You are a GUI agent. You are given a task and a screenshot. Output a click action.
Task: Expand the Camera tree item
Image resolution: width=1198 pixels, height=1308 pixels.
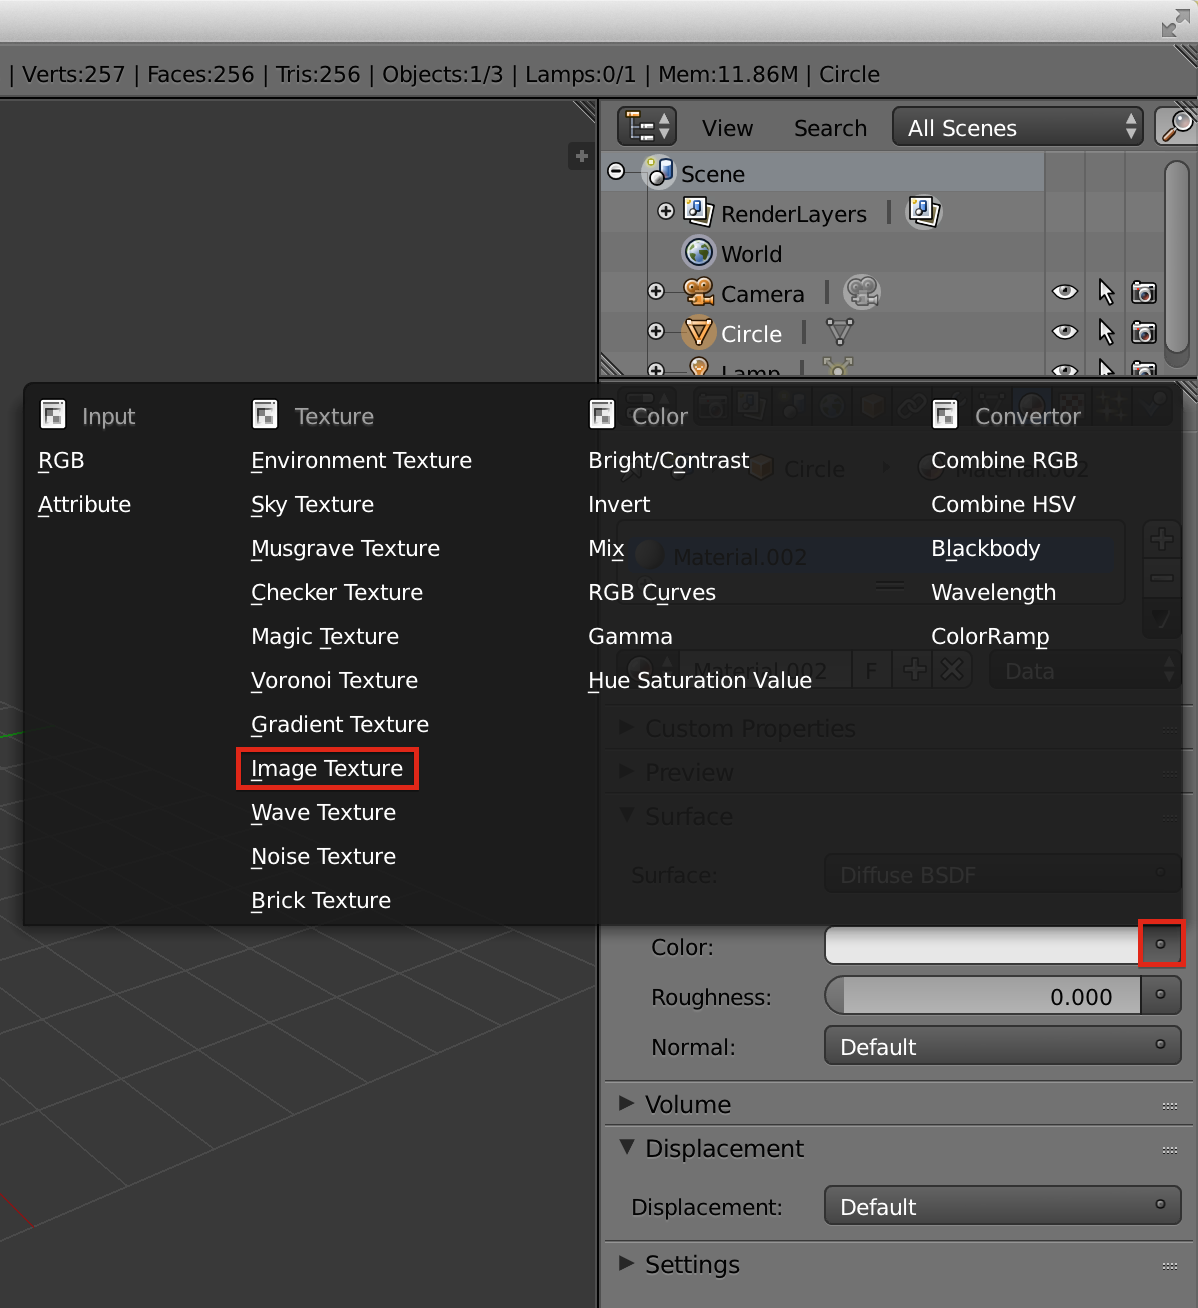[x=656, y=291]
